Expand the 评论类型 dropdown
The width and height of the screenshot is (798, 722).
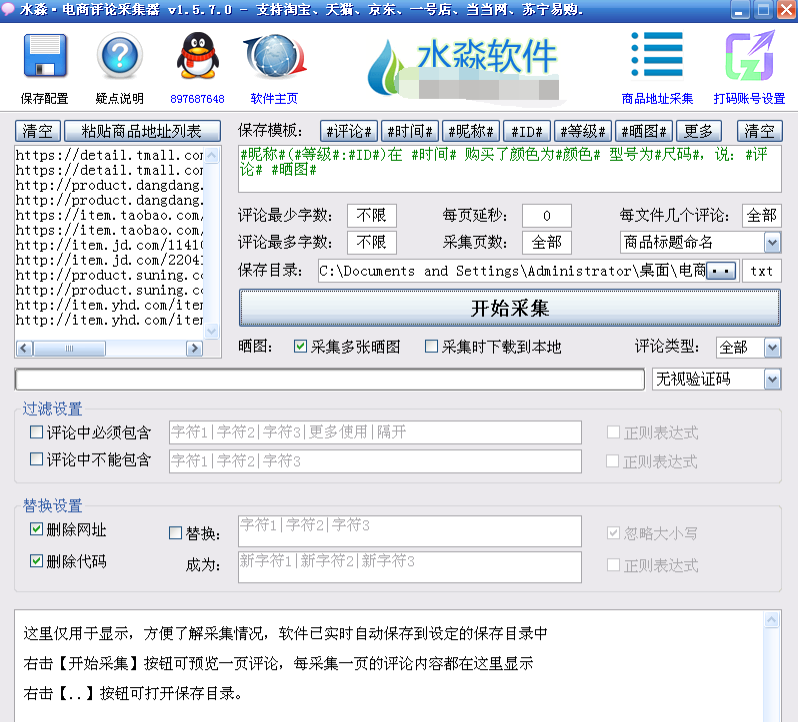pyautogui.click(x=772, y=348)
